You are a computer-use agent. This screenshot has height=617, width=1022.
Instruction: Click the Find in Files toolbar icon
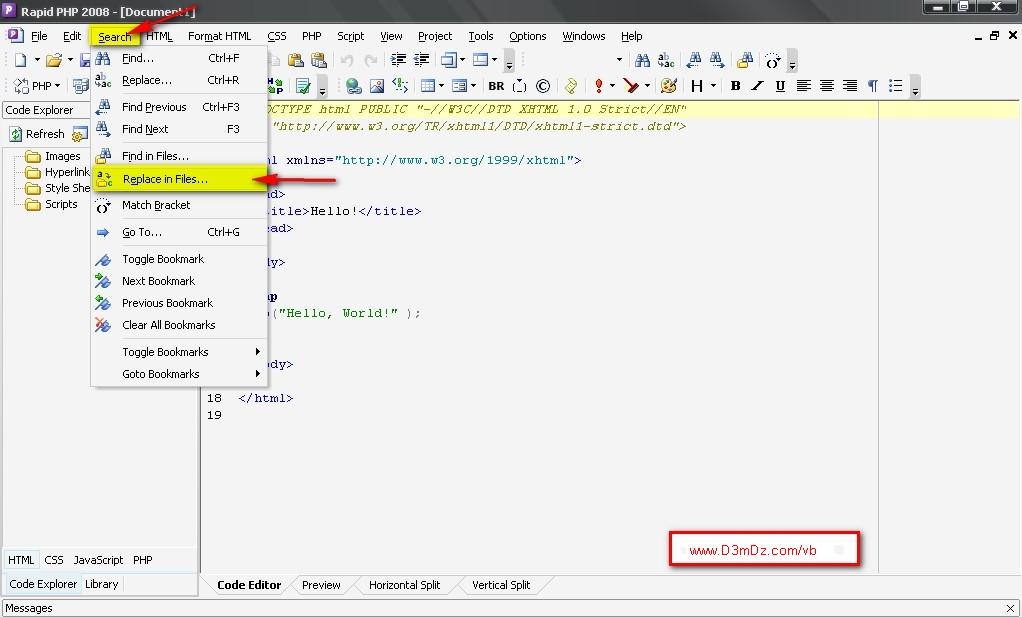point(745,61)
